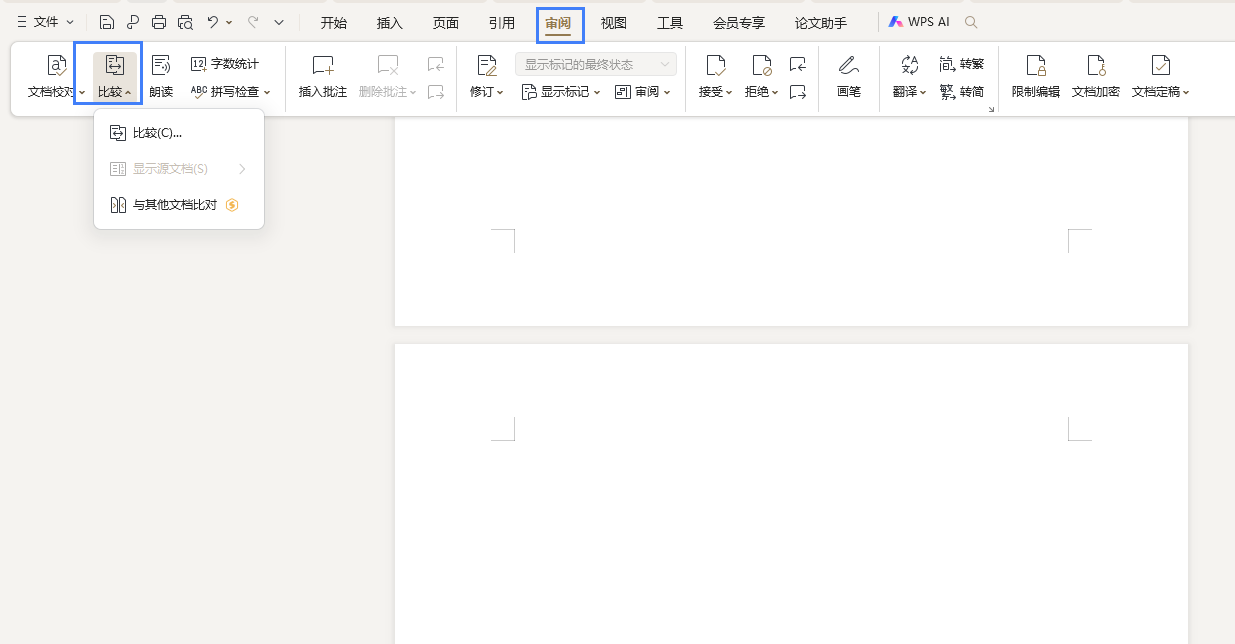The image size is (1235, 644).
Task: Open the 页面 tab
Action: coord(446,23)
